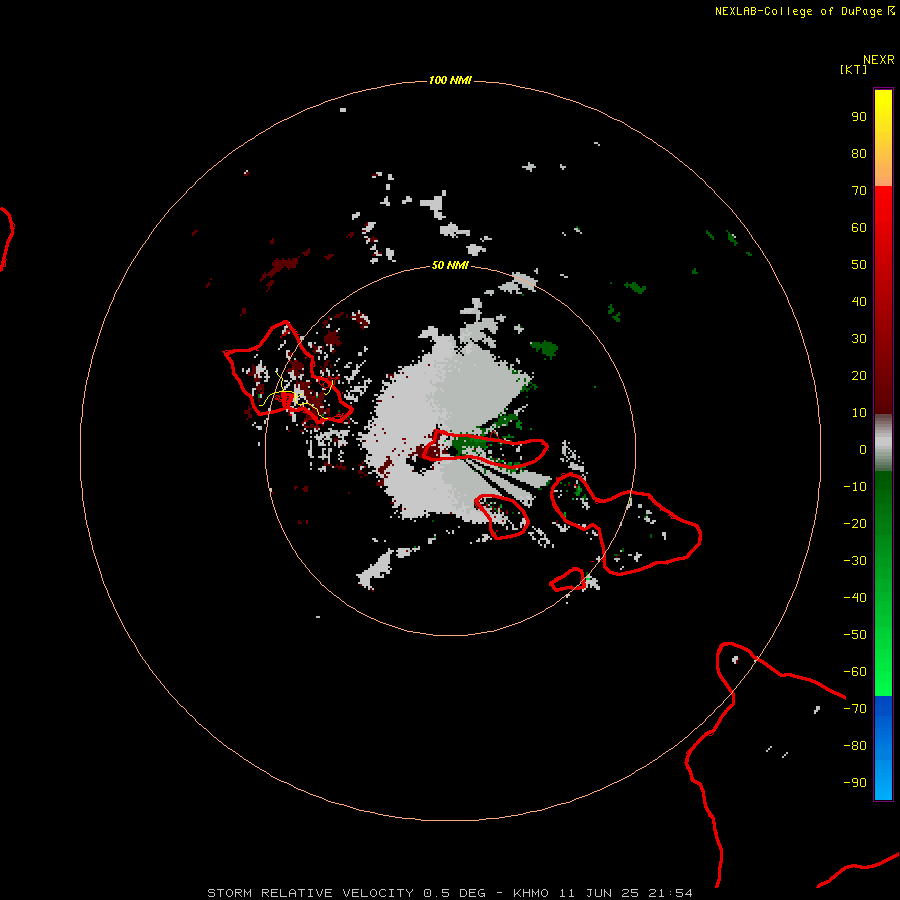The width and height of the screenshot is (900, 900).
Task: Click the [KT] units label
Action: 854,69
